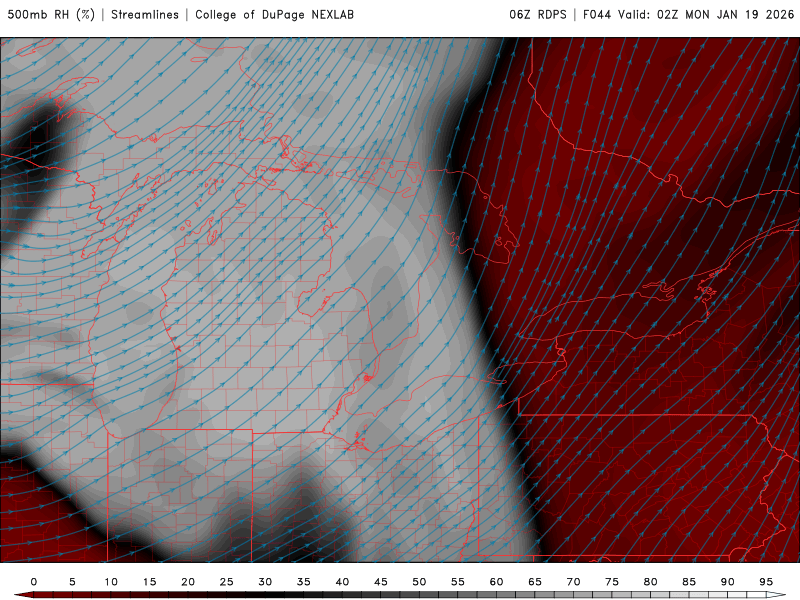The width and height of the screenshot is (800, 600).
Task: Click the "45" label on the color scale
Action: 381,582
